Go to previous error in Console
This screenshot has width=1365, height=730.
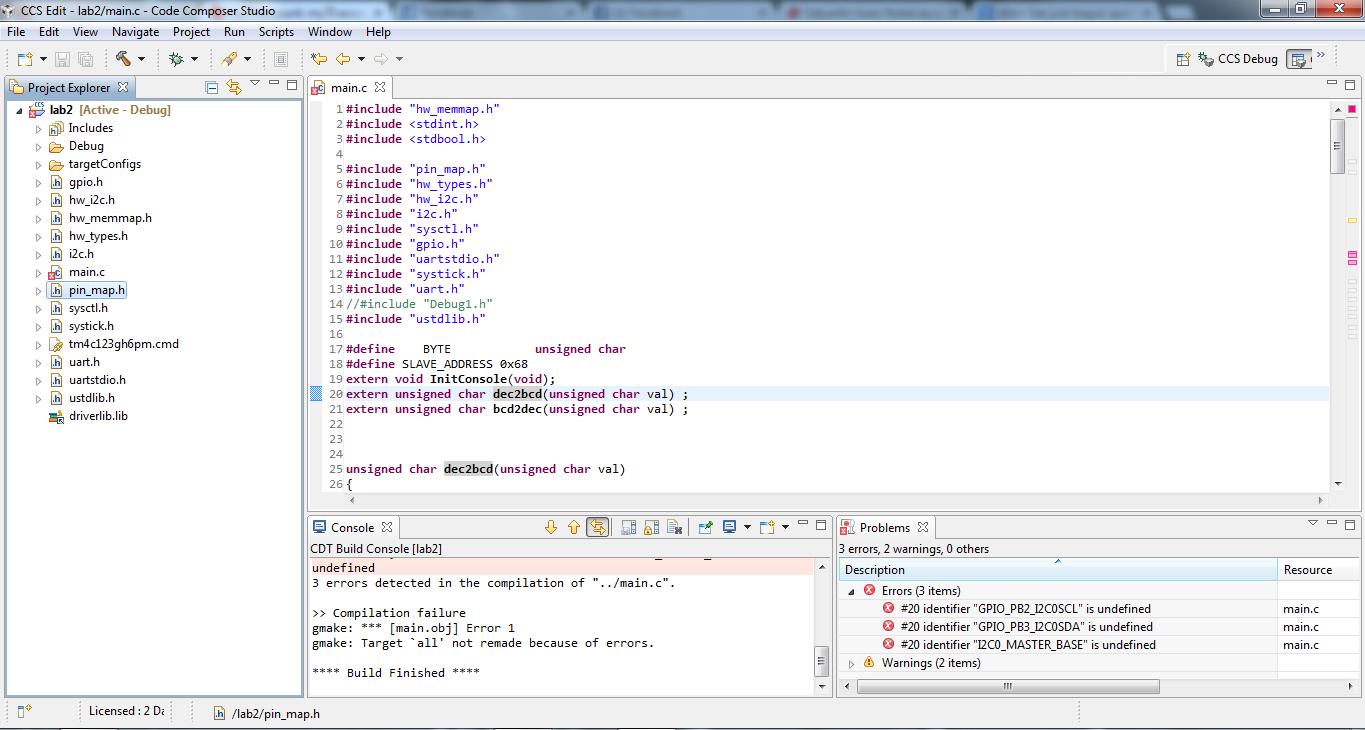[573, 527]
